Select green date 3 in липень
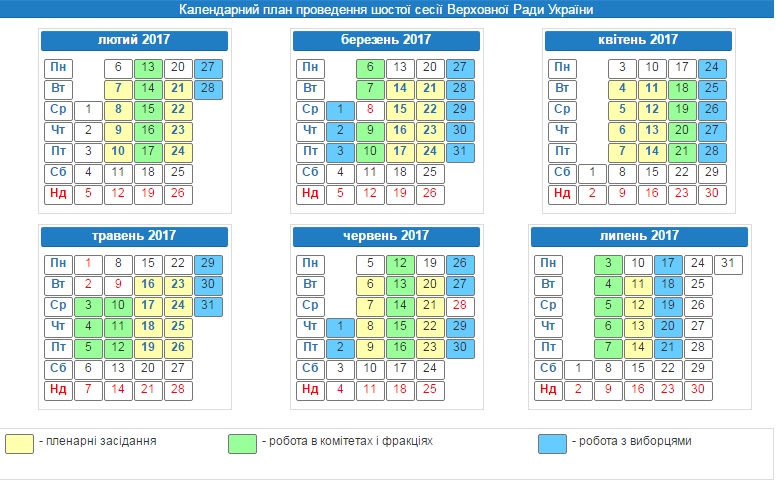 point(608,265)
